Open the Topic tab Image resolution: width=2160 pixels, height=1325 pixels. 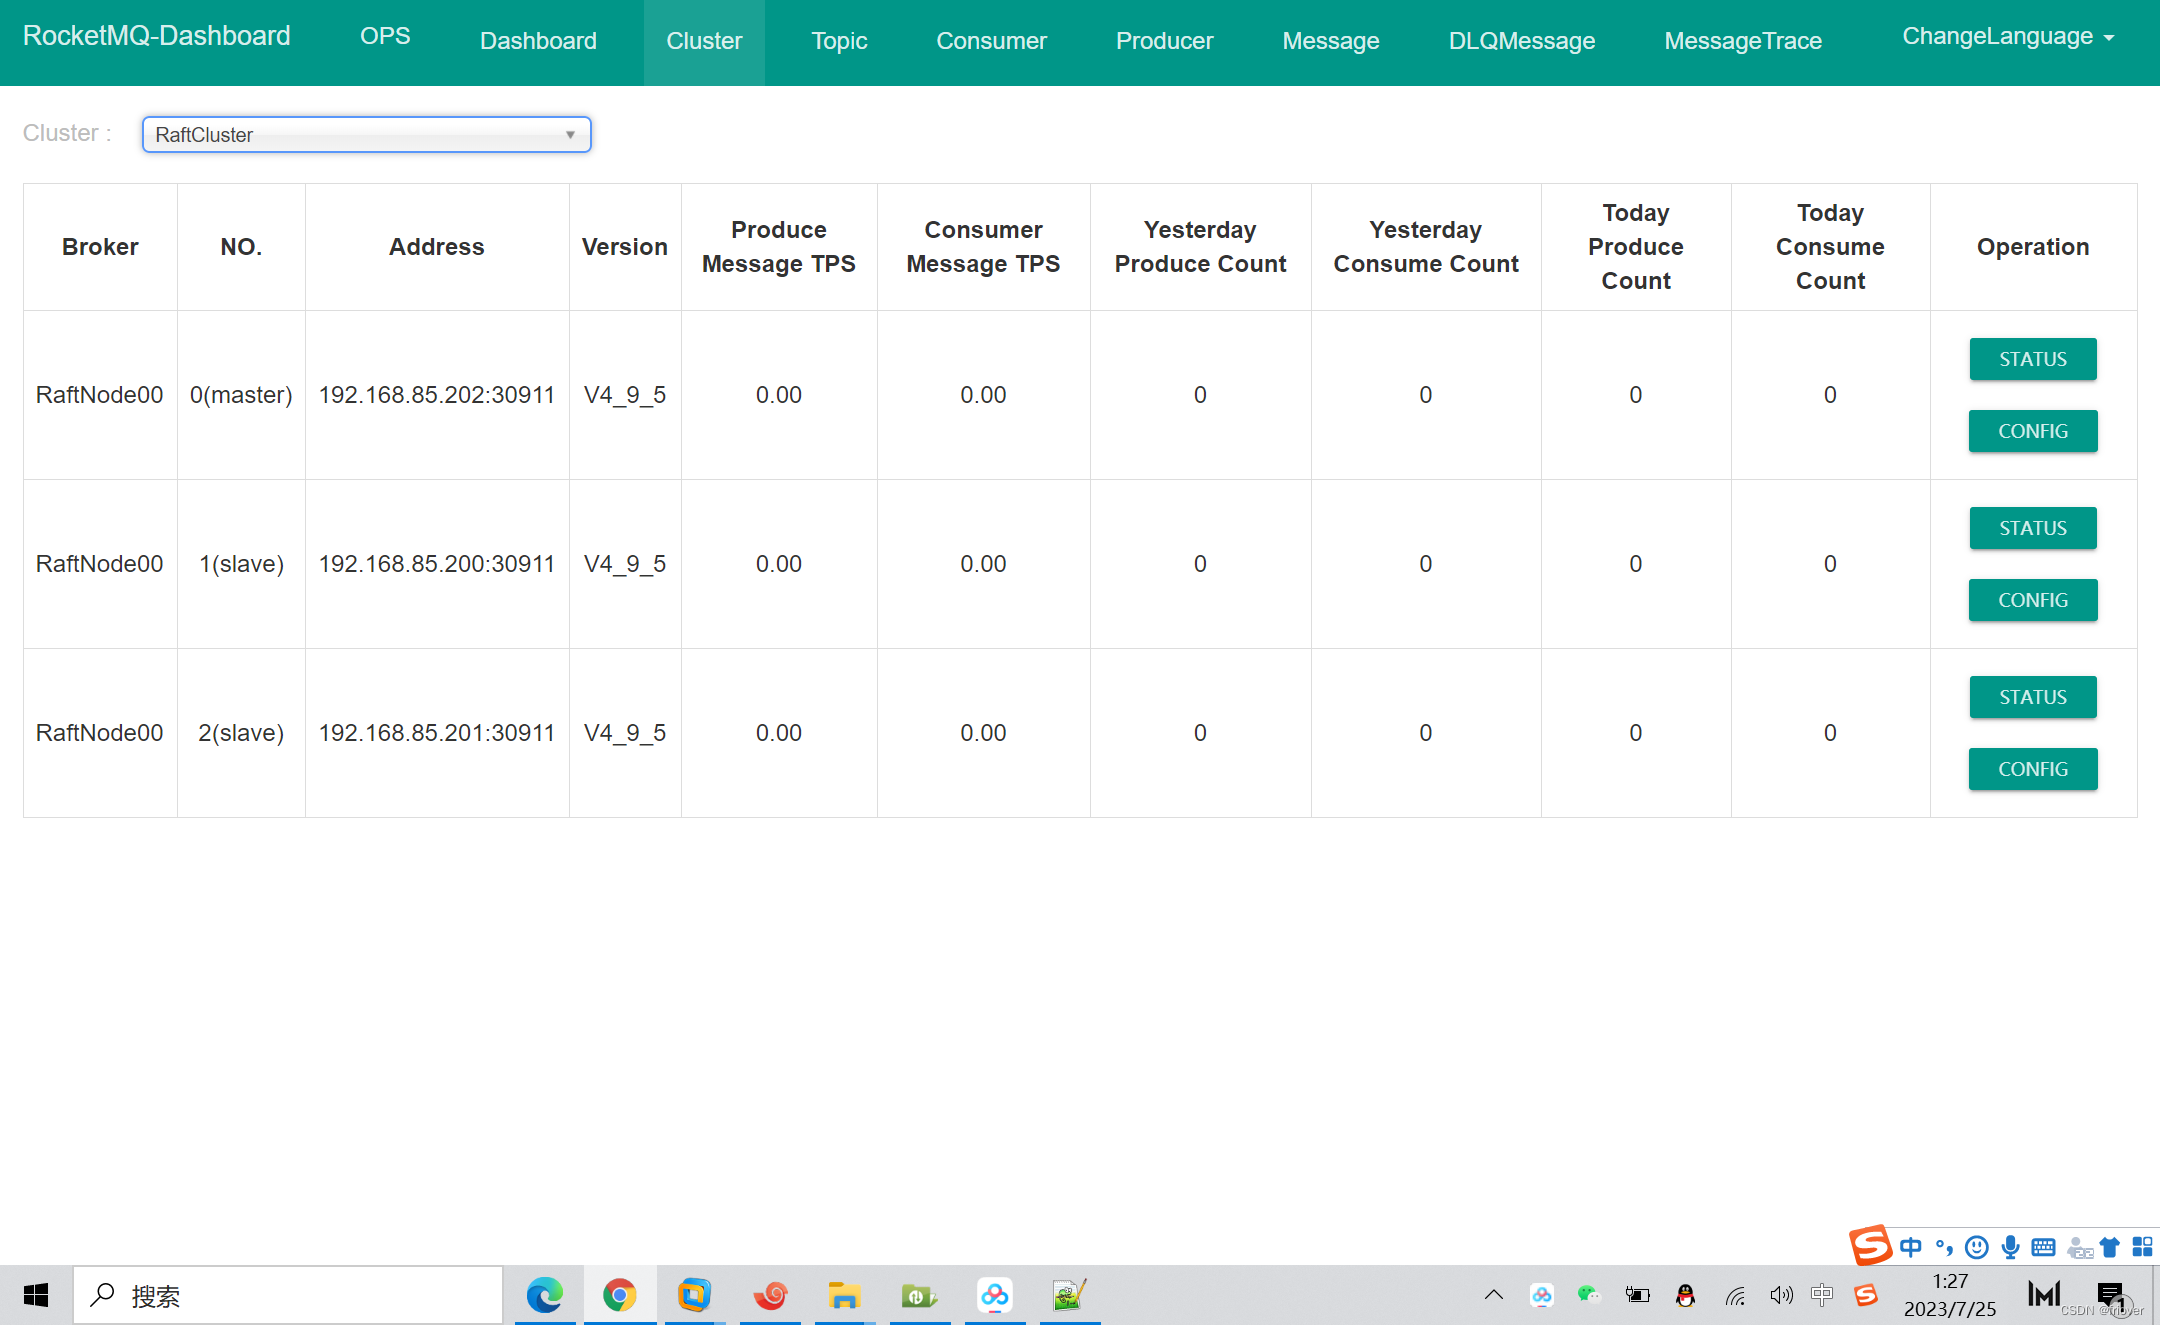click(839, 41)
